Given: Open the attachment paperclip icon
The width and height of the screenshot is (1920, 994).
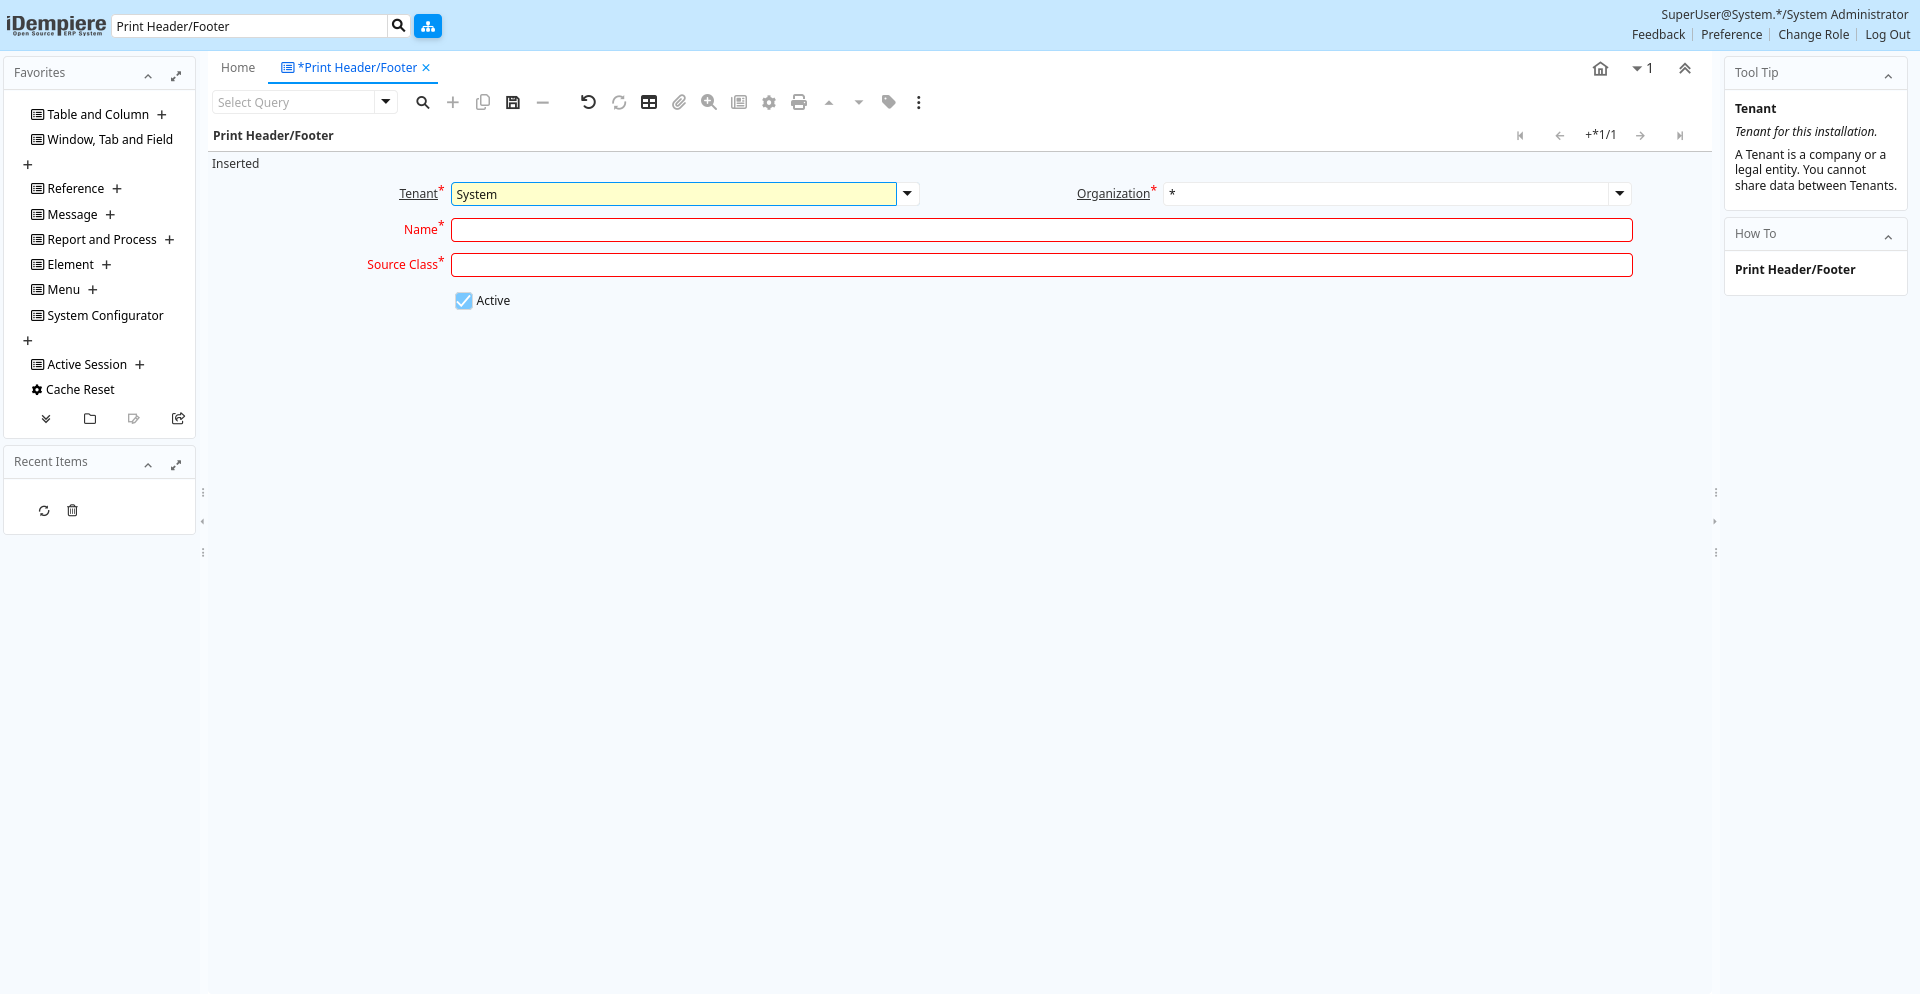Looking at the screenshot, I should pos(679,102).
